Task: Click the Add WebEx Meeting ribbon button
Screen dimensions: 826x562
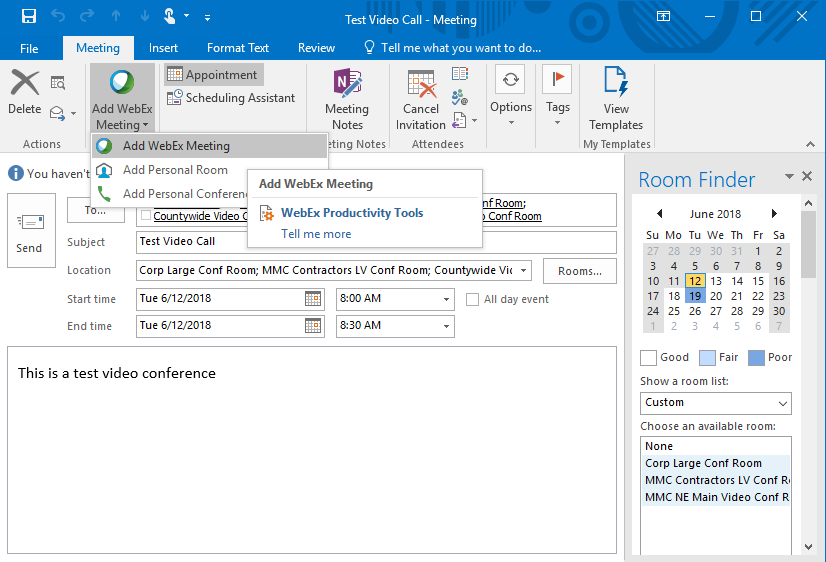Action: pos(122,100)
